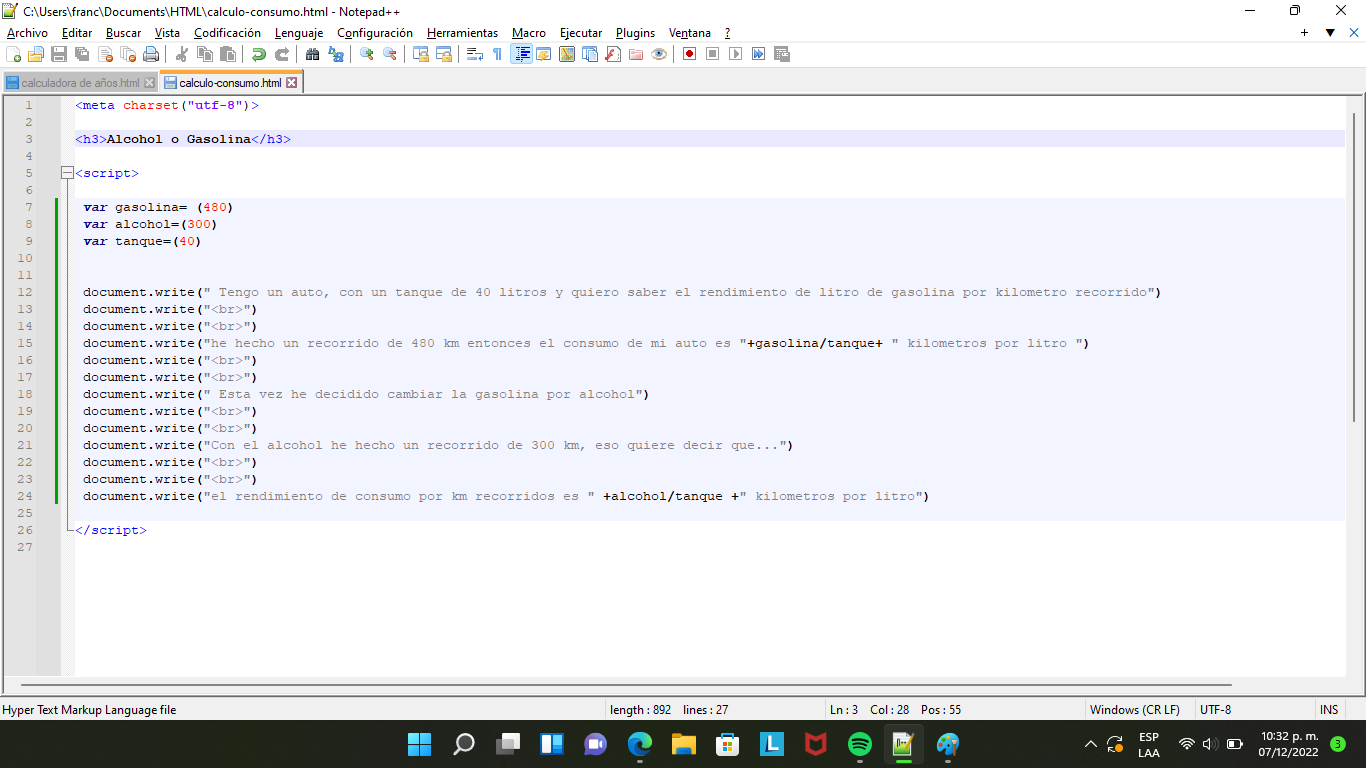The image size is (1366, 768).
Task: Open the UTF-8 encoding selector in status bar
Action: [x=1215, y=710]
